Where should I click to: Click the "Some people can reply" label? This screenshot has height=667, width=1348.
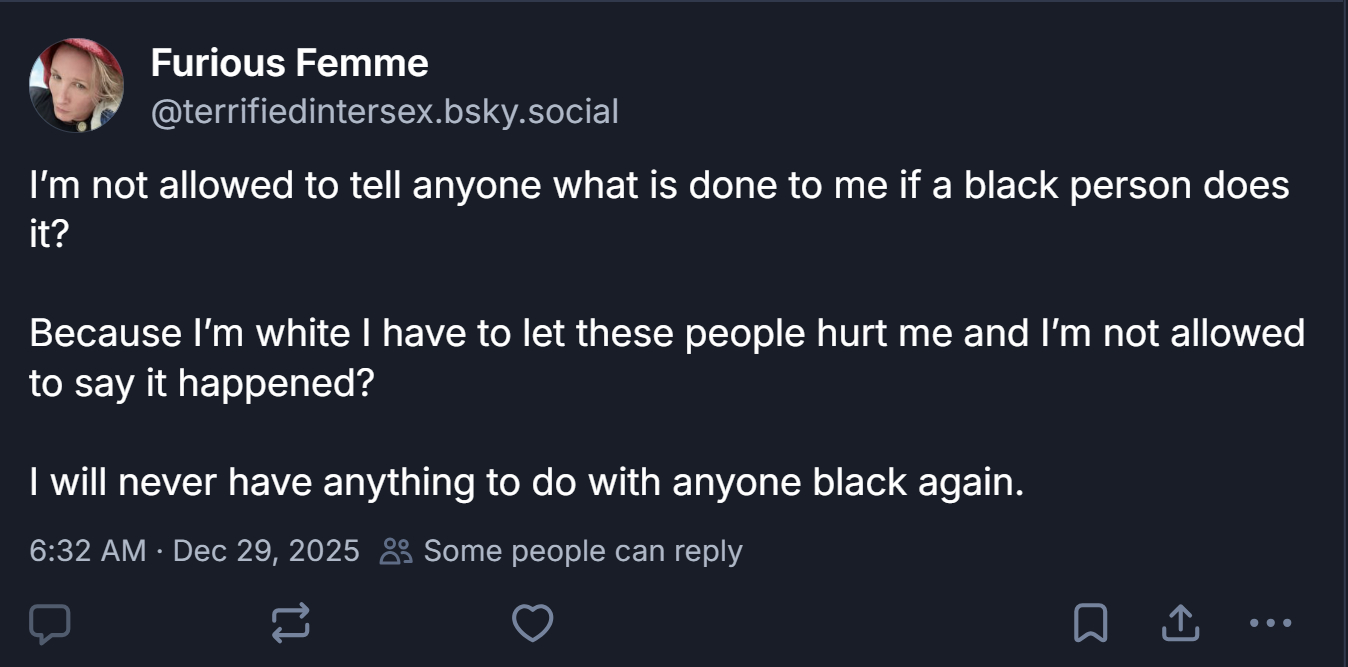[x=582, y=551]
